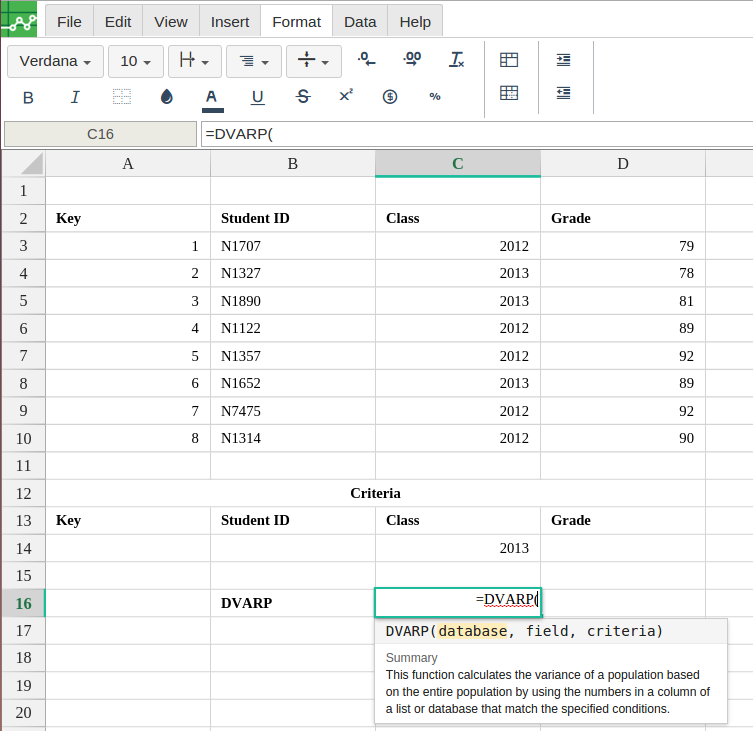The image size is (753, 731).
Task: Click the superscript icon
Action: pos(346,97)
